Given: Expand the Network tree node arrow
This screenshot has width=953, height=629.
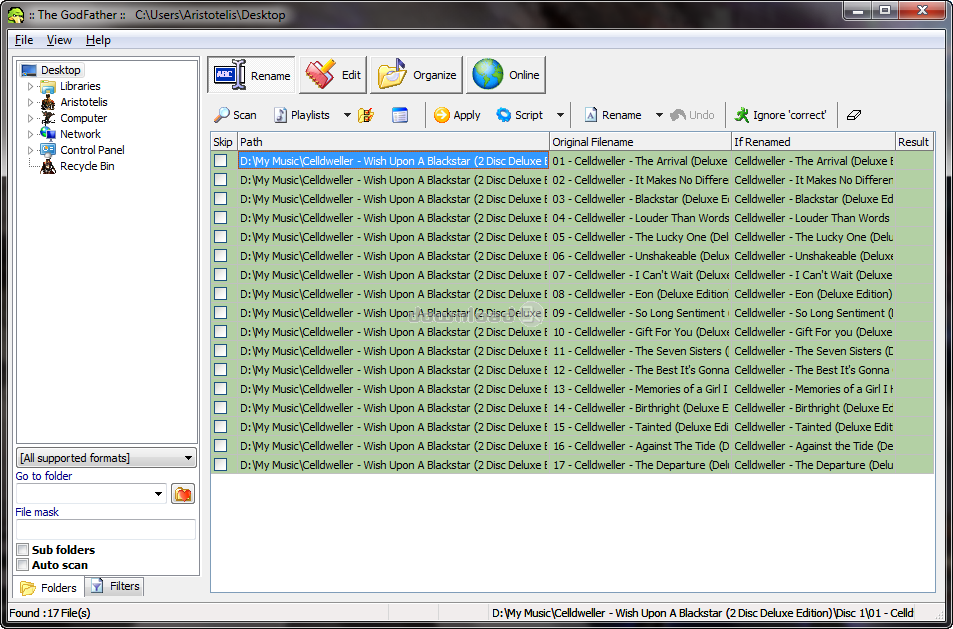Looking at the screenshot, I should [x=30, y=134].
